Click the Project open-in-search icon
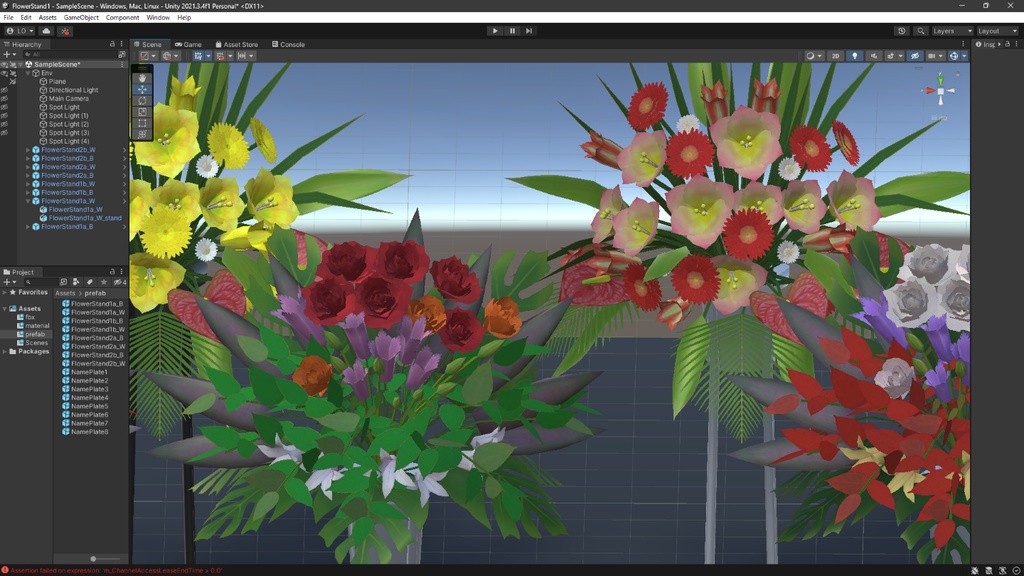This screenshot has width=1024, height=576. [x=63, y=282]
